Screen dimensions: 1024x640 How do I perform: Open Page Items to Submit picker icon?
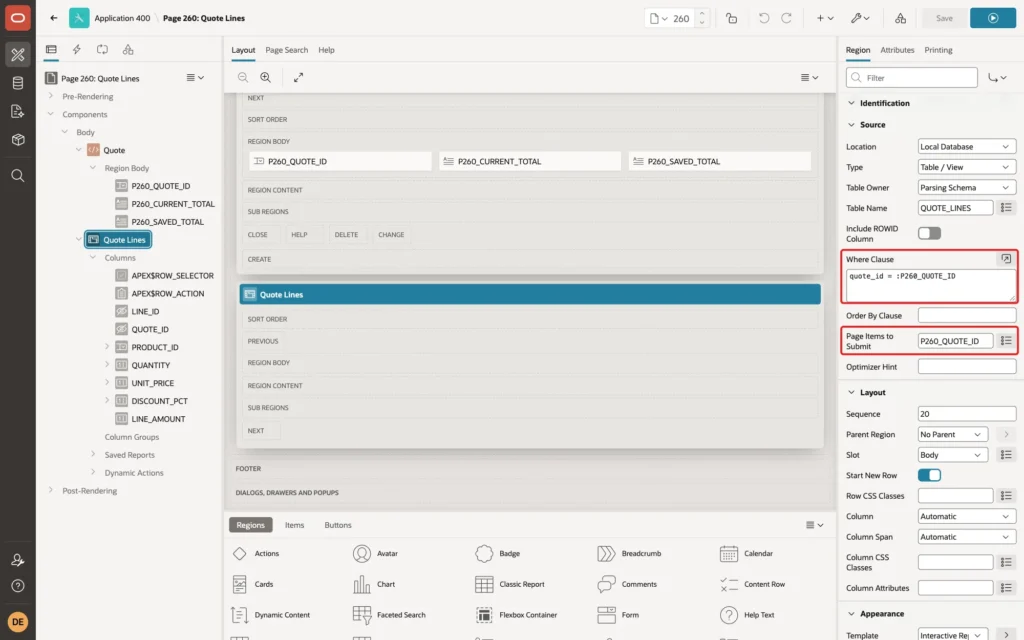point(1006,341)
